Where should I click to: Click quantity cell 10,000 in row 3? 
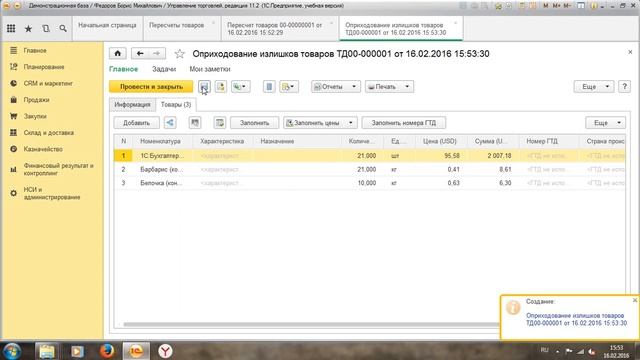click(362, 183)
